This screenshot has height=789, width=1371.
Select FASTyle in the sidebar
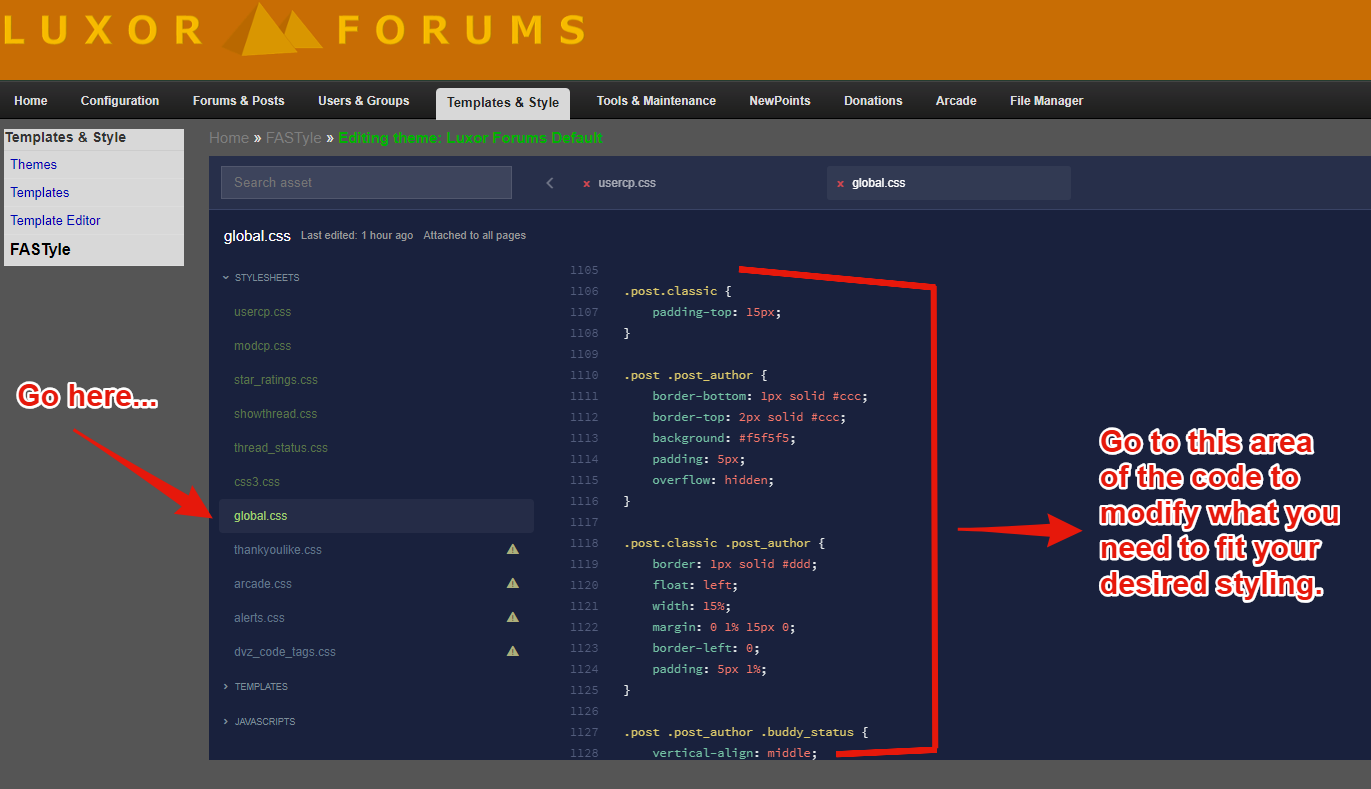pos(41,250)
